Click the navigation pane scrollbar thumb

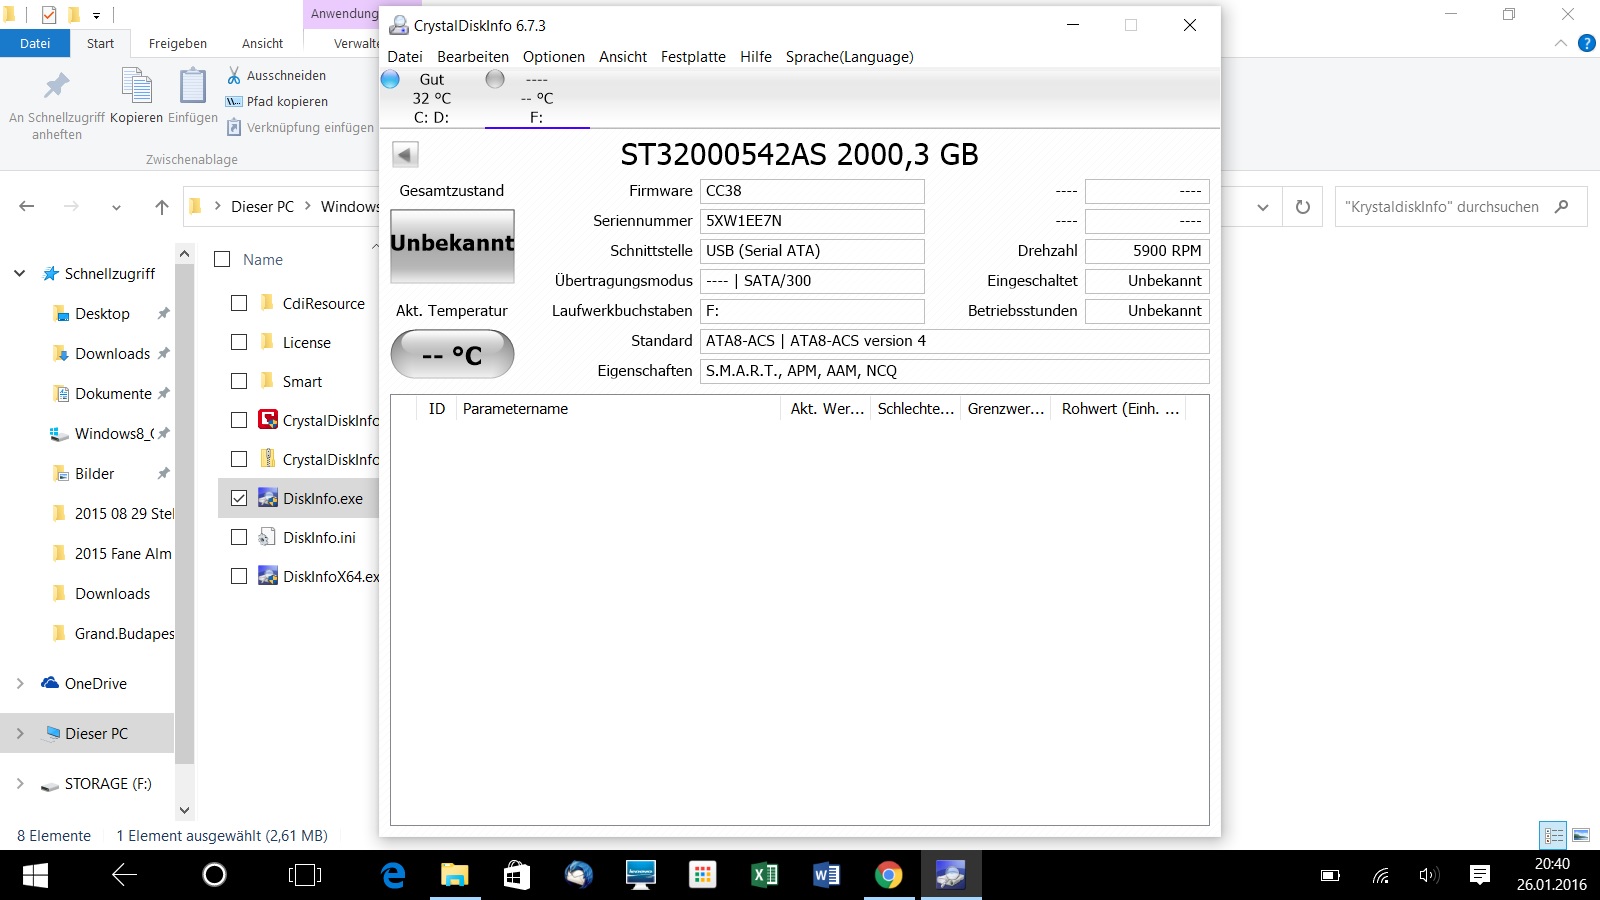tap(184, 514)
